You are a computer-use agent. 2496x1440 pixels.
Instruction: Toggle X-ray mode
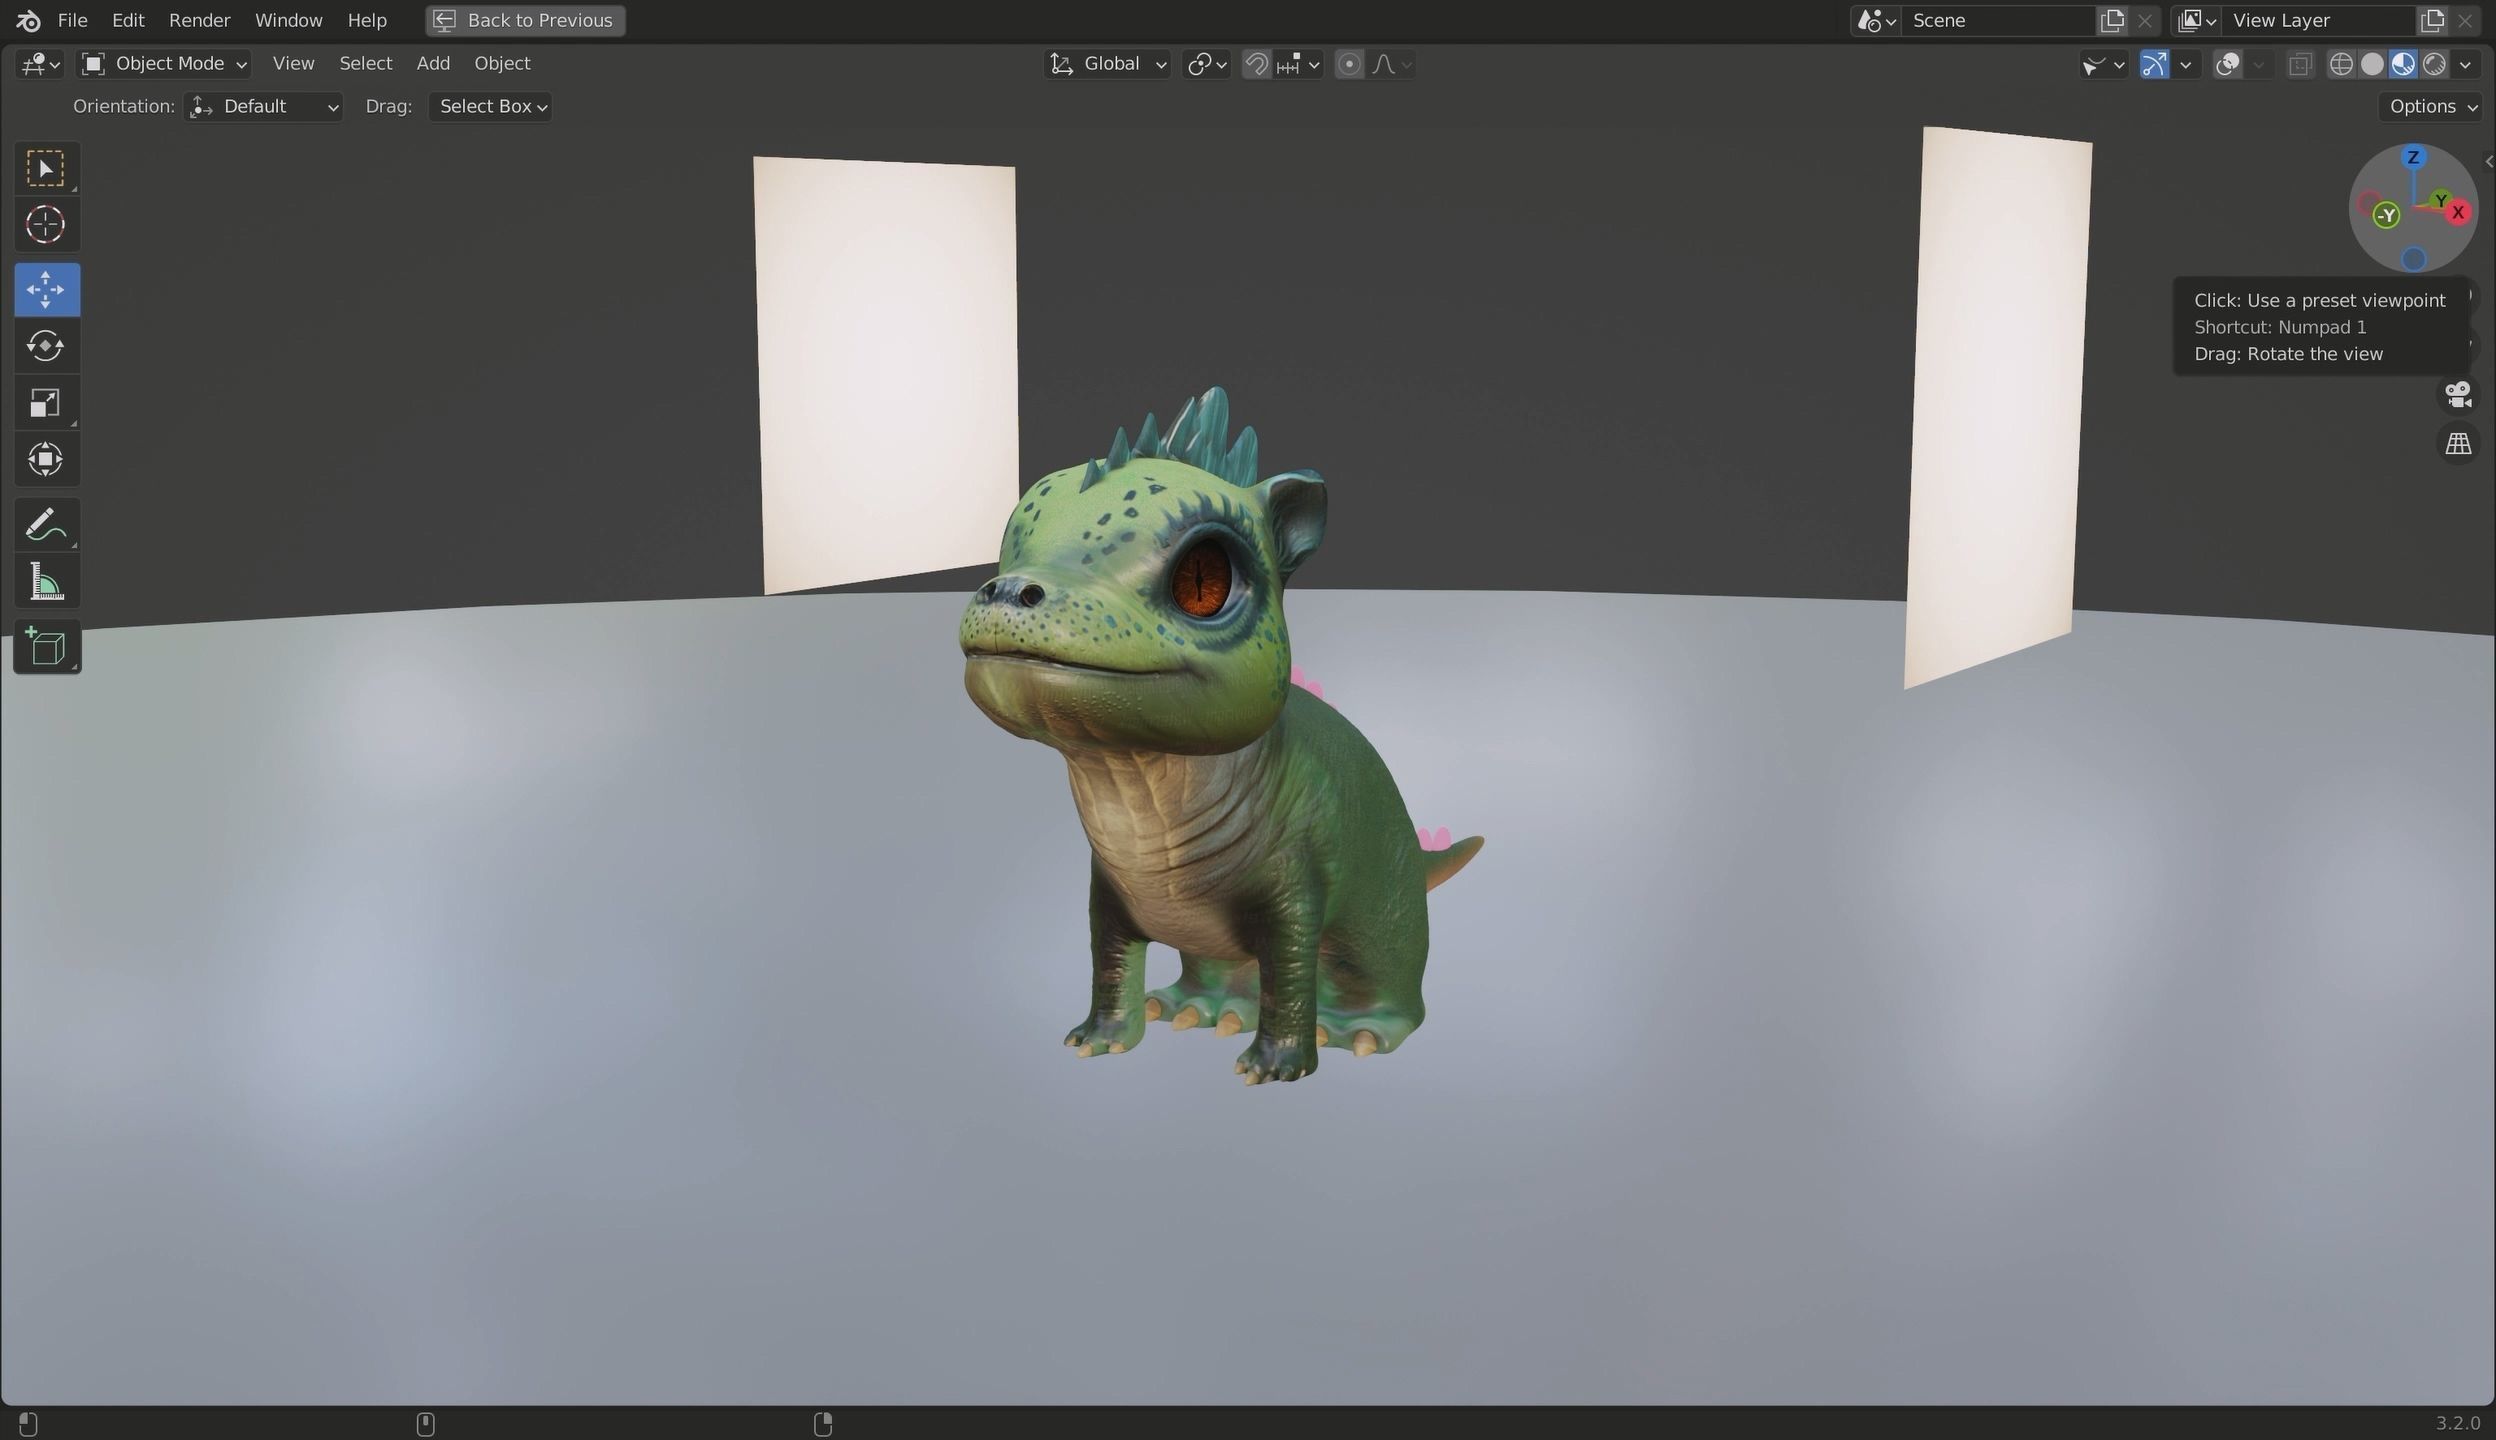(x=2300, y=64)
